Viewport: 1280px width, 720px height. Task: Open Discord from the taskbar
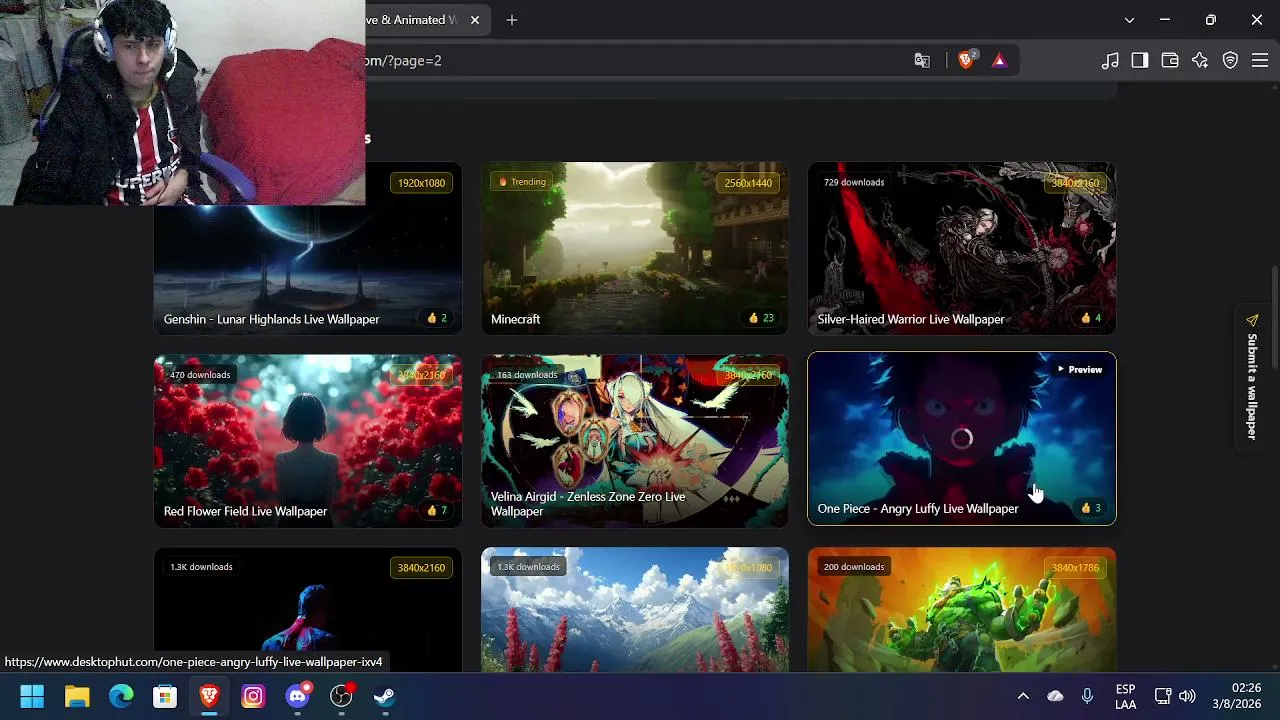pyautogui.click(x=297, y=696)
